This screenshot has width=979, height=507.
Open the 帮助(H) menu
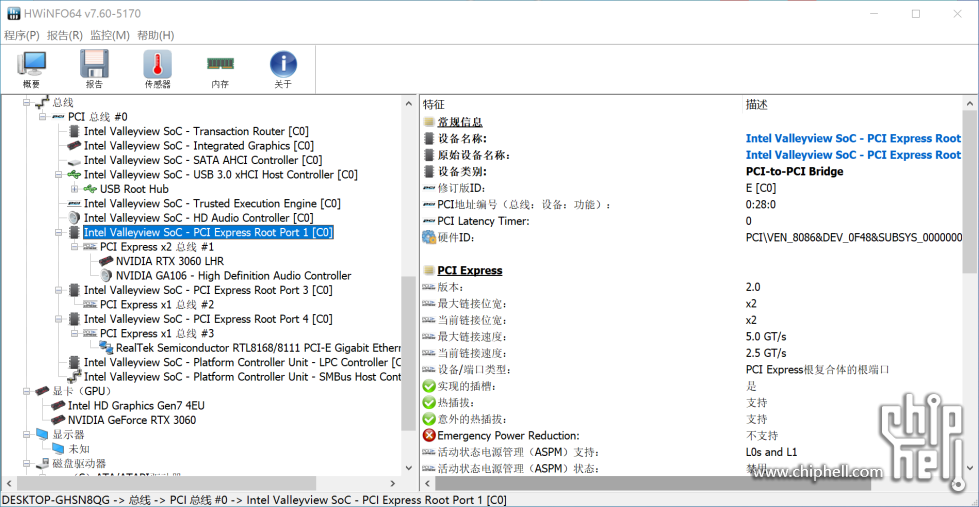coord(155,36)
